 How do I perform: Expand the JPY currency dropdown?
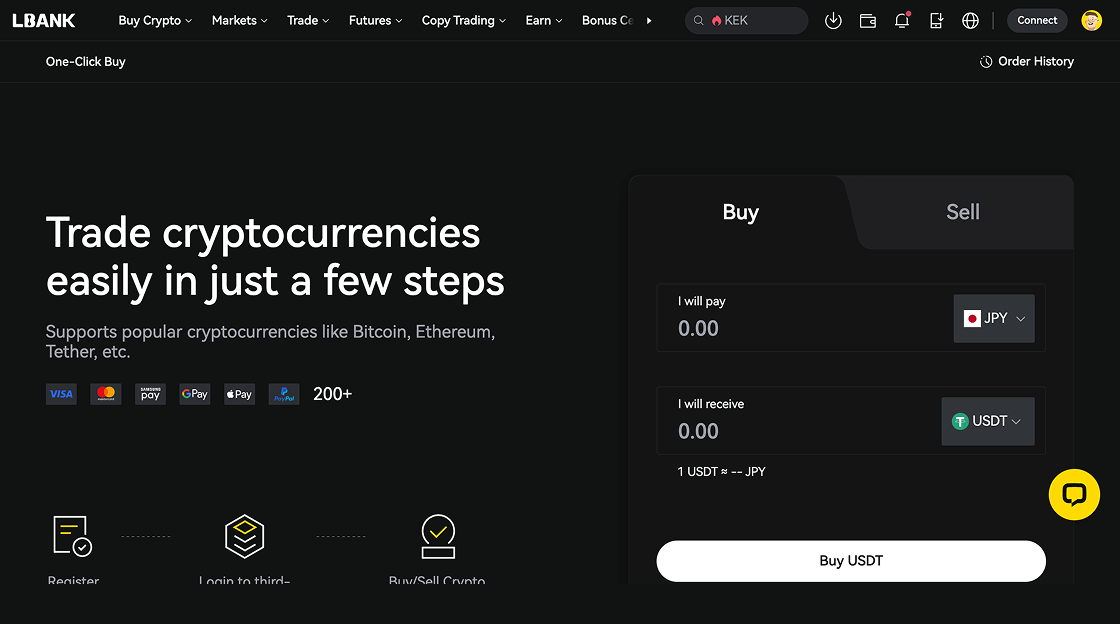click(994, 318)
